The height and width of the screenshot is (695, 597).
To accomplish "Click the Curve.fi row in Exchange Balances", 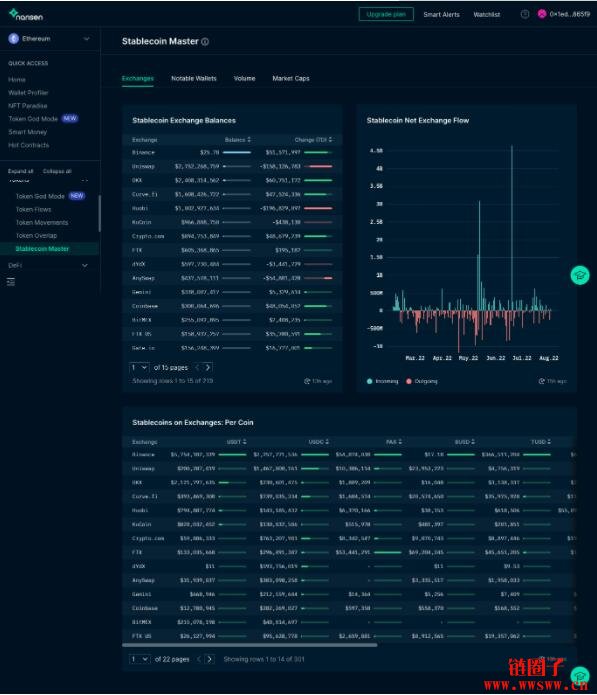I will click(x=232, y=194).
